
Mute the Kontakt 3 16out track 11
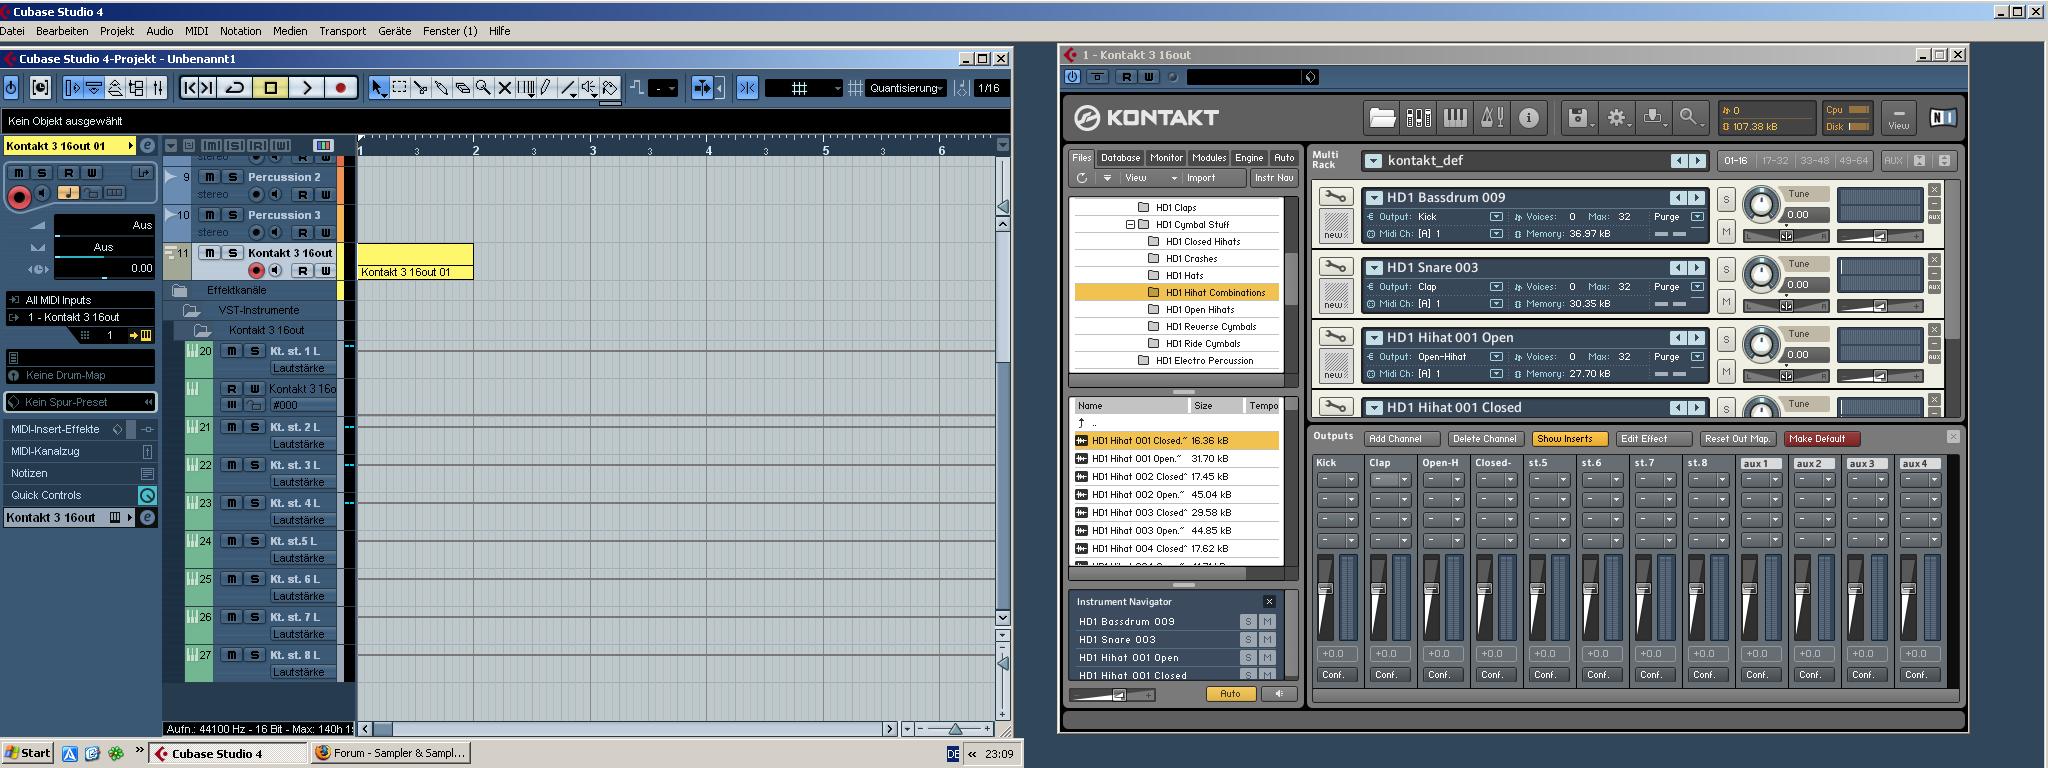pos(209,253)
